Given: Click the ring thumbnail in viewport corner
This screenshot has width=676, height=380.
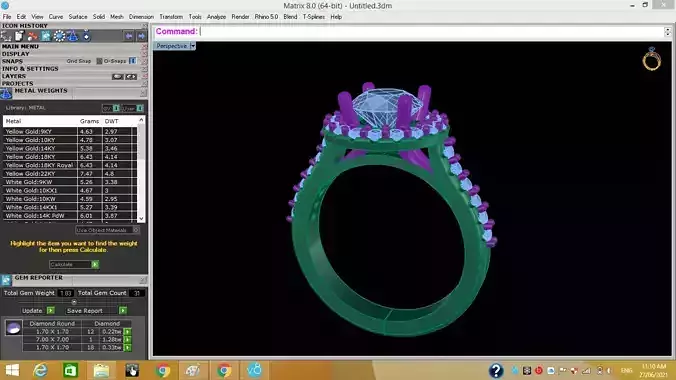Looking at the screenshot, I should coord(651,59).
